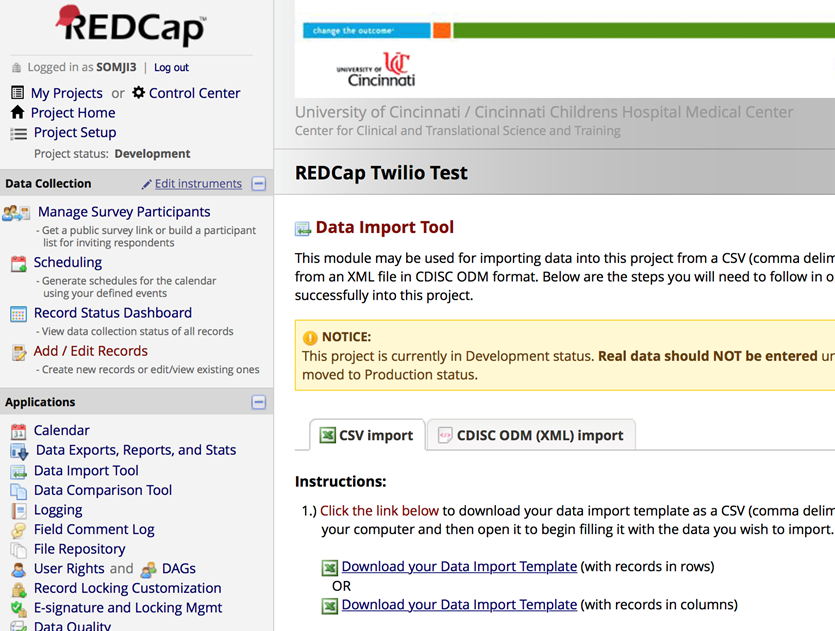Click the Field Comment Log icon

pos(19,530)
